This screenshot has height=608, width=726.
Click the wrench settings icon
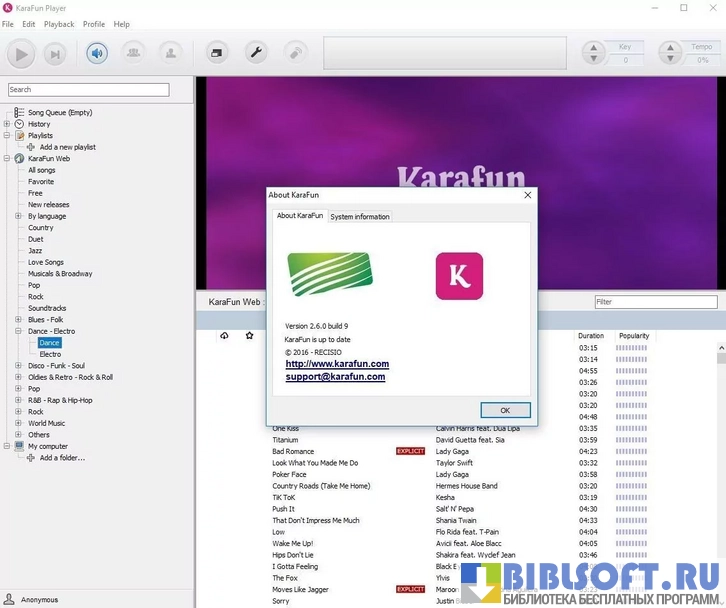[x=256, y=53]
